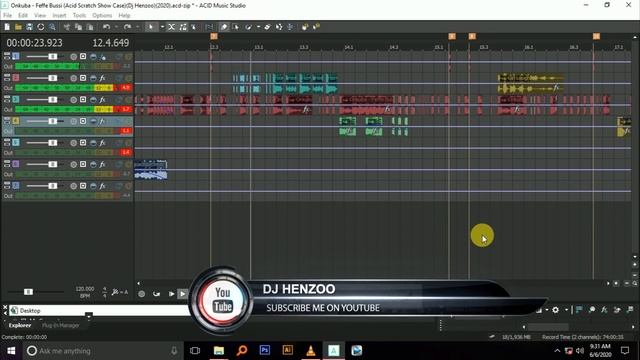This screenshot has height=360, width=640.
Task: Select the Eraser tool icon
Action: click(x=267, y=27)
